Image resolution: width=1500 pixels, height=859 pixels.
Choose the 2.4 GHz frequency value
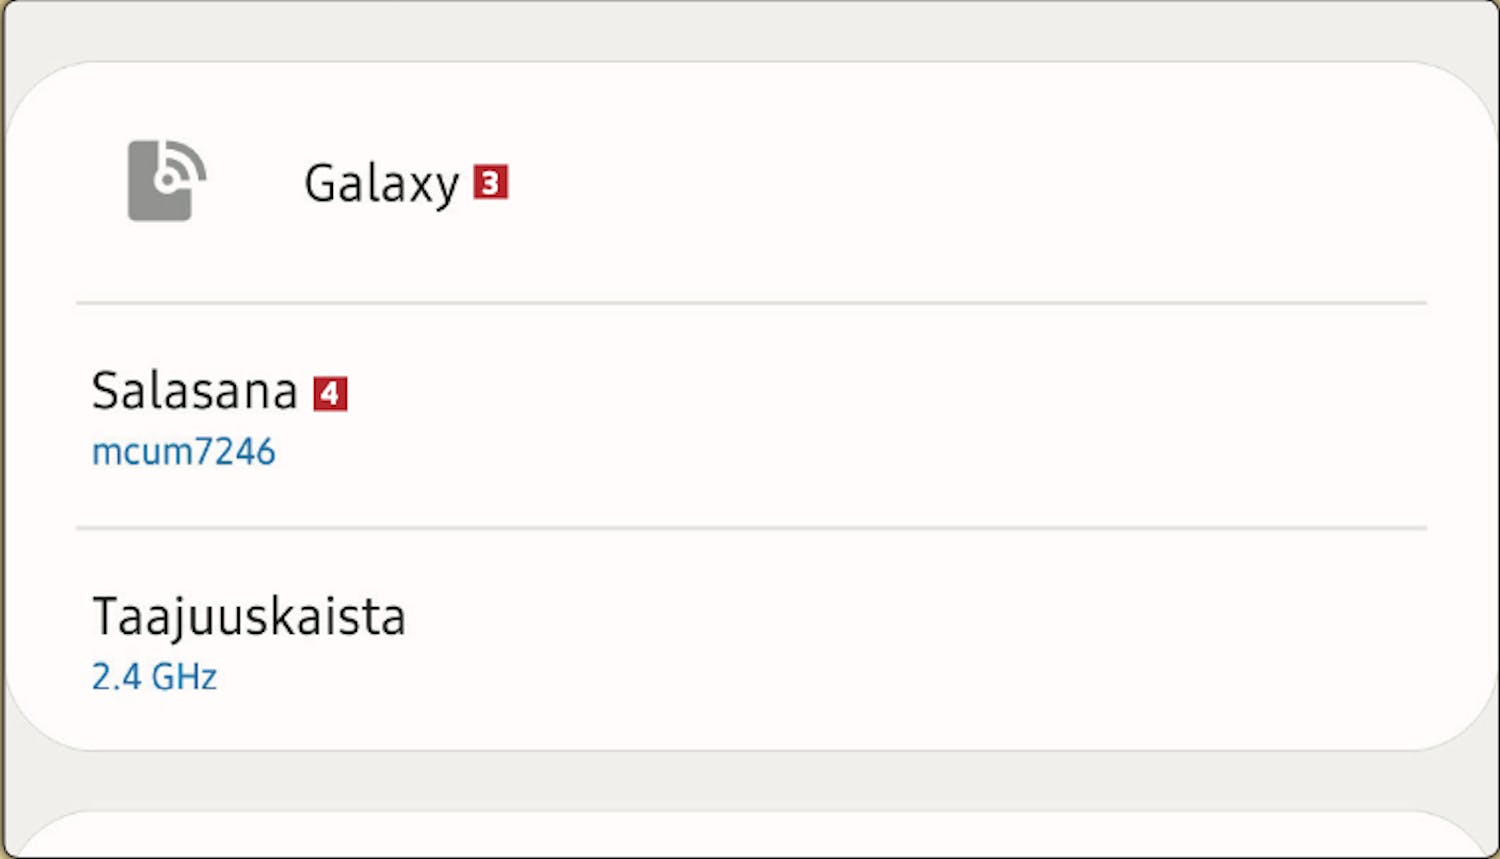click(154, 677)
